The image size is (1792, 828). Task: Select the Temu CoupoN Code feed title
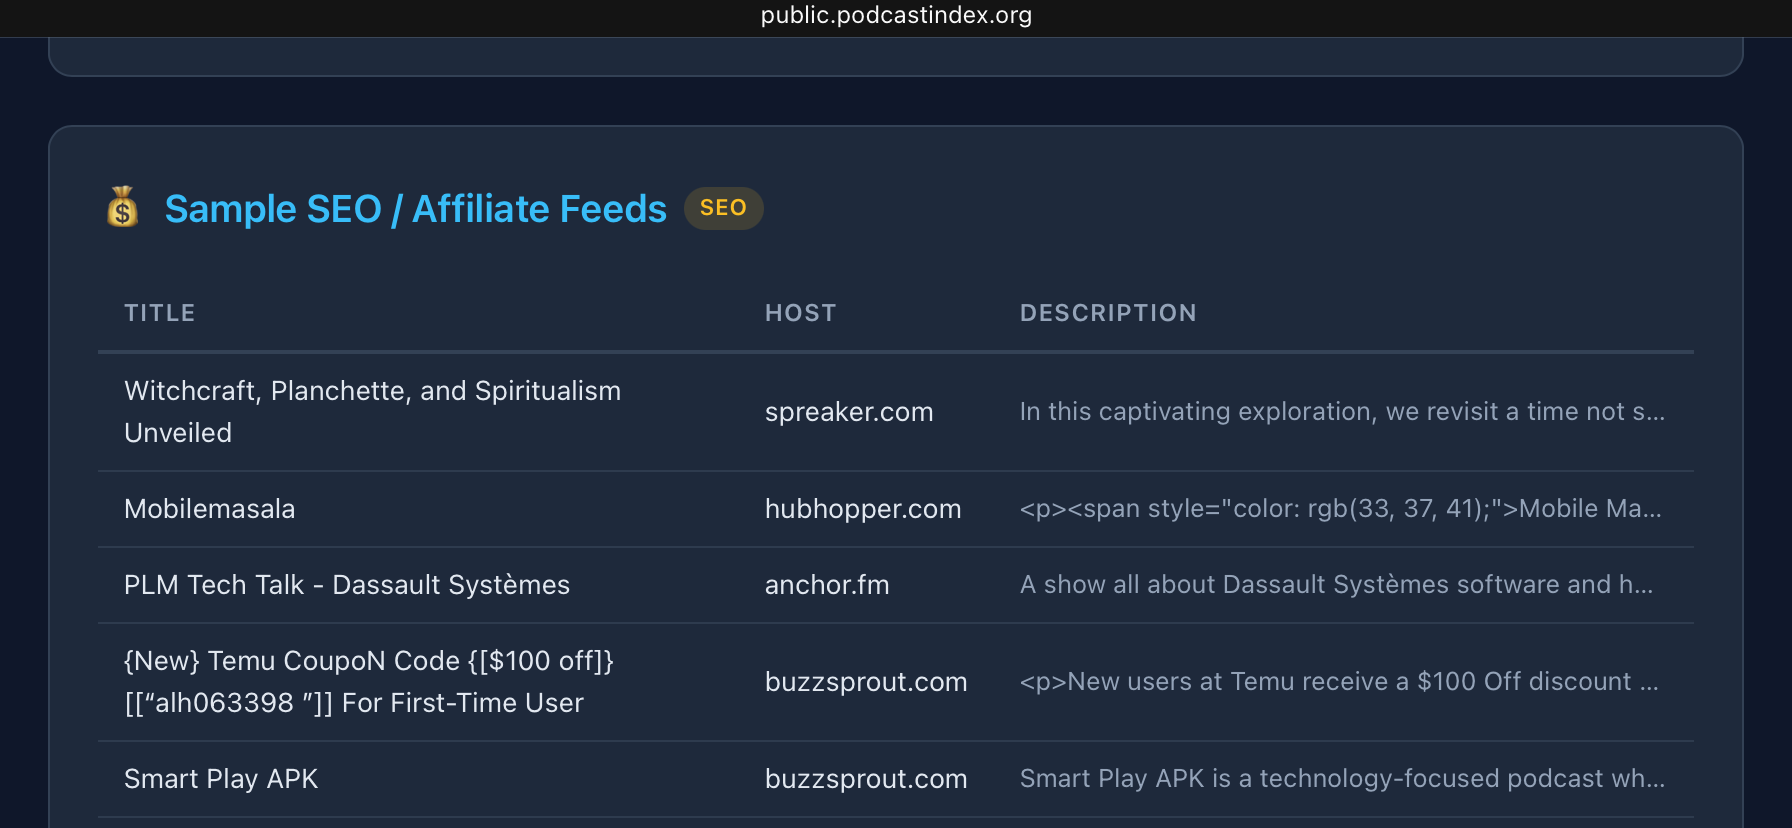pyautogui.click(x=368, y=681)
